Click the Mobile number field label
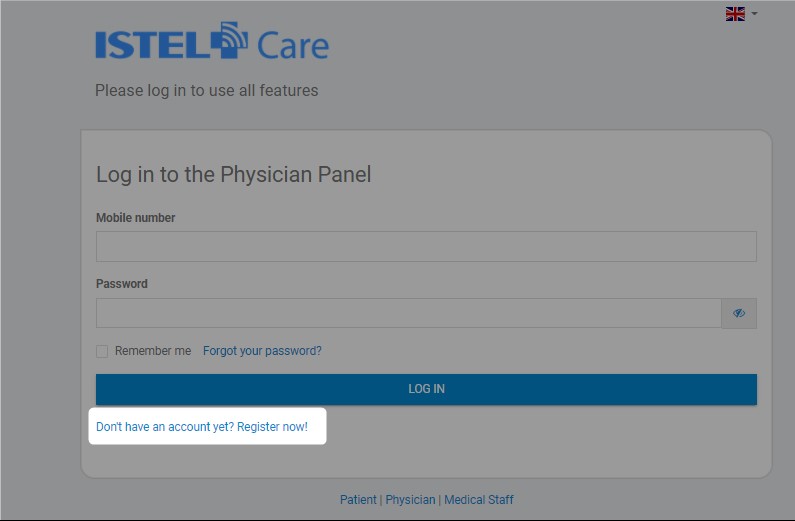Viewport: 795px width, 521px height. tap(135, 218)
